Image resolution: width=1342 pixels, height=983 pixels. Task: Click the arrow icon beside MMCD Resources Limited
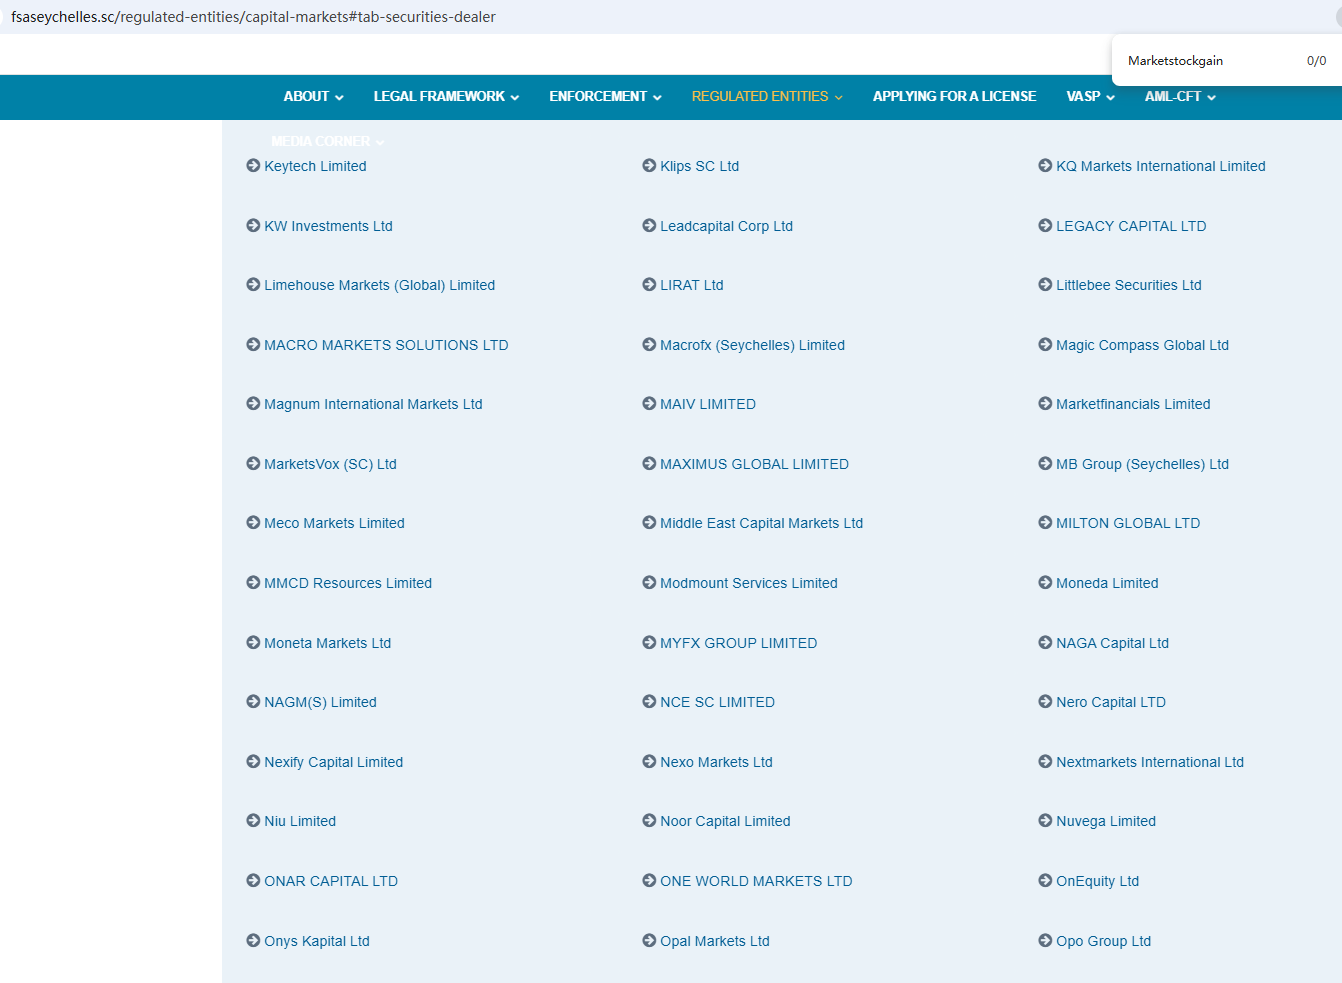[253, 583]
